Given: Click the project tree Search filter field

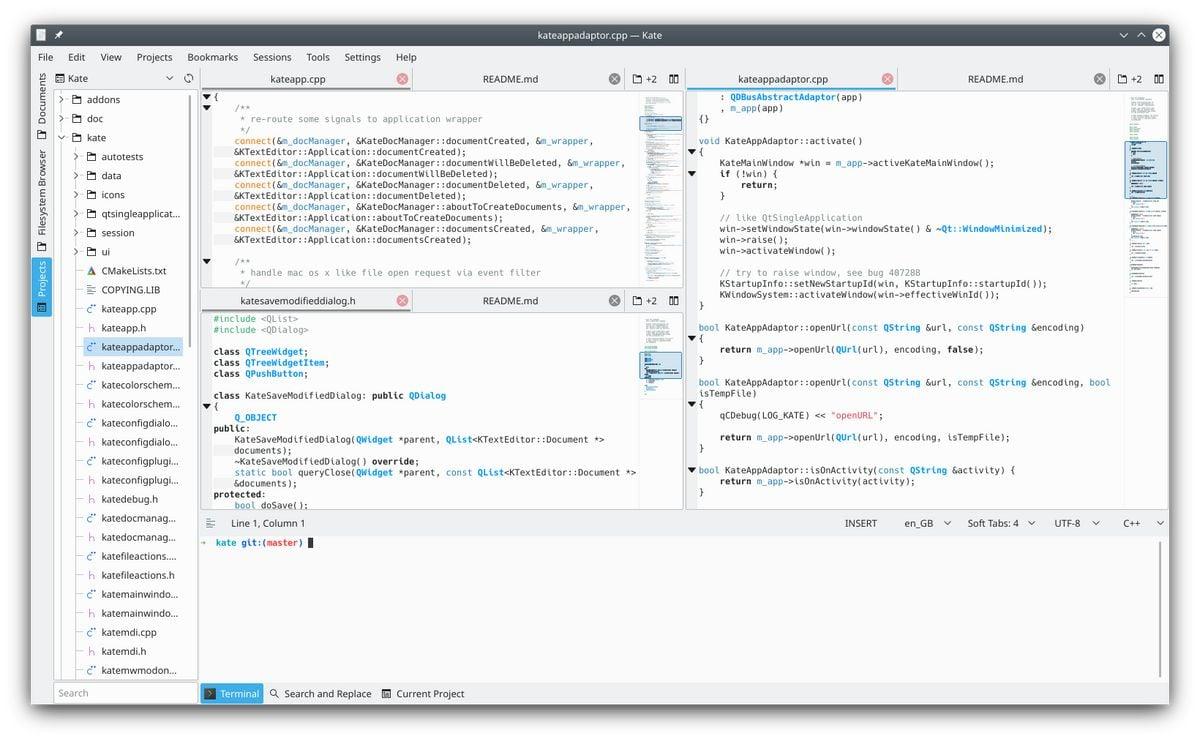Looking at the screenshot, I should (125, 693).
